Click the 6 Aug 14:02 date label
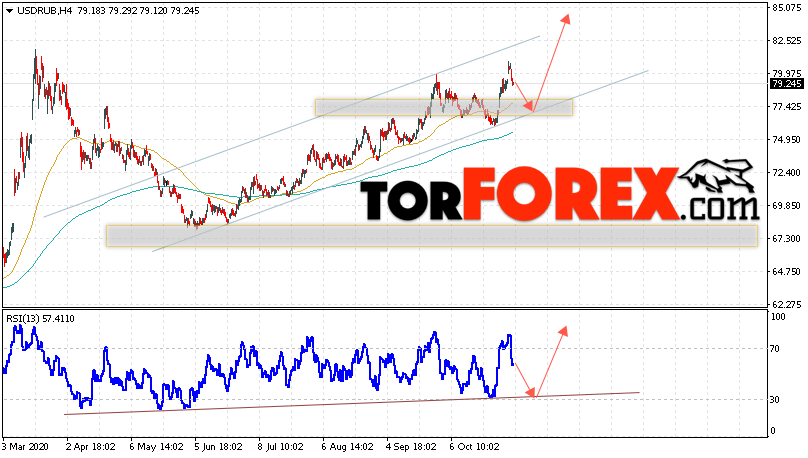This screenshot has height=458, width=808. [x=347, y=447]
